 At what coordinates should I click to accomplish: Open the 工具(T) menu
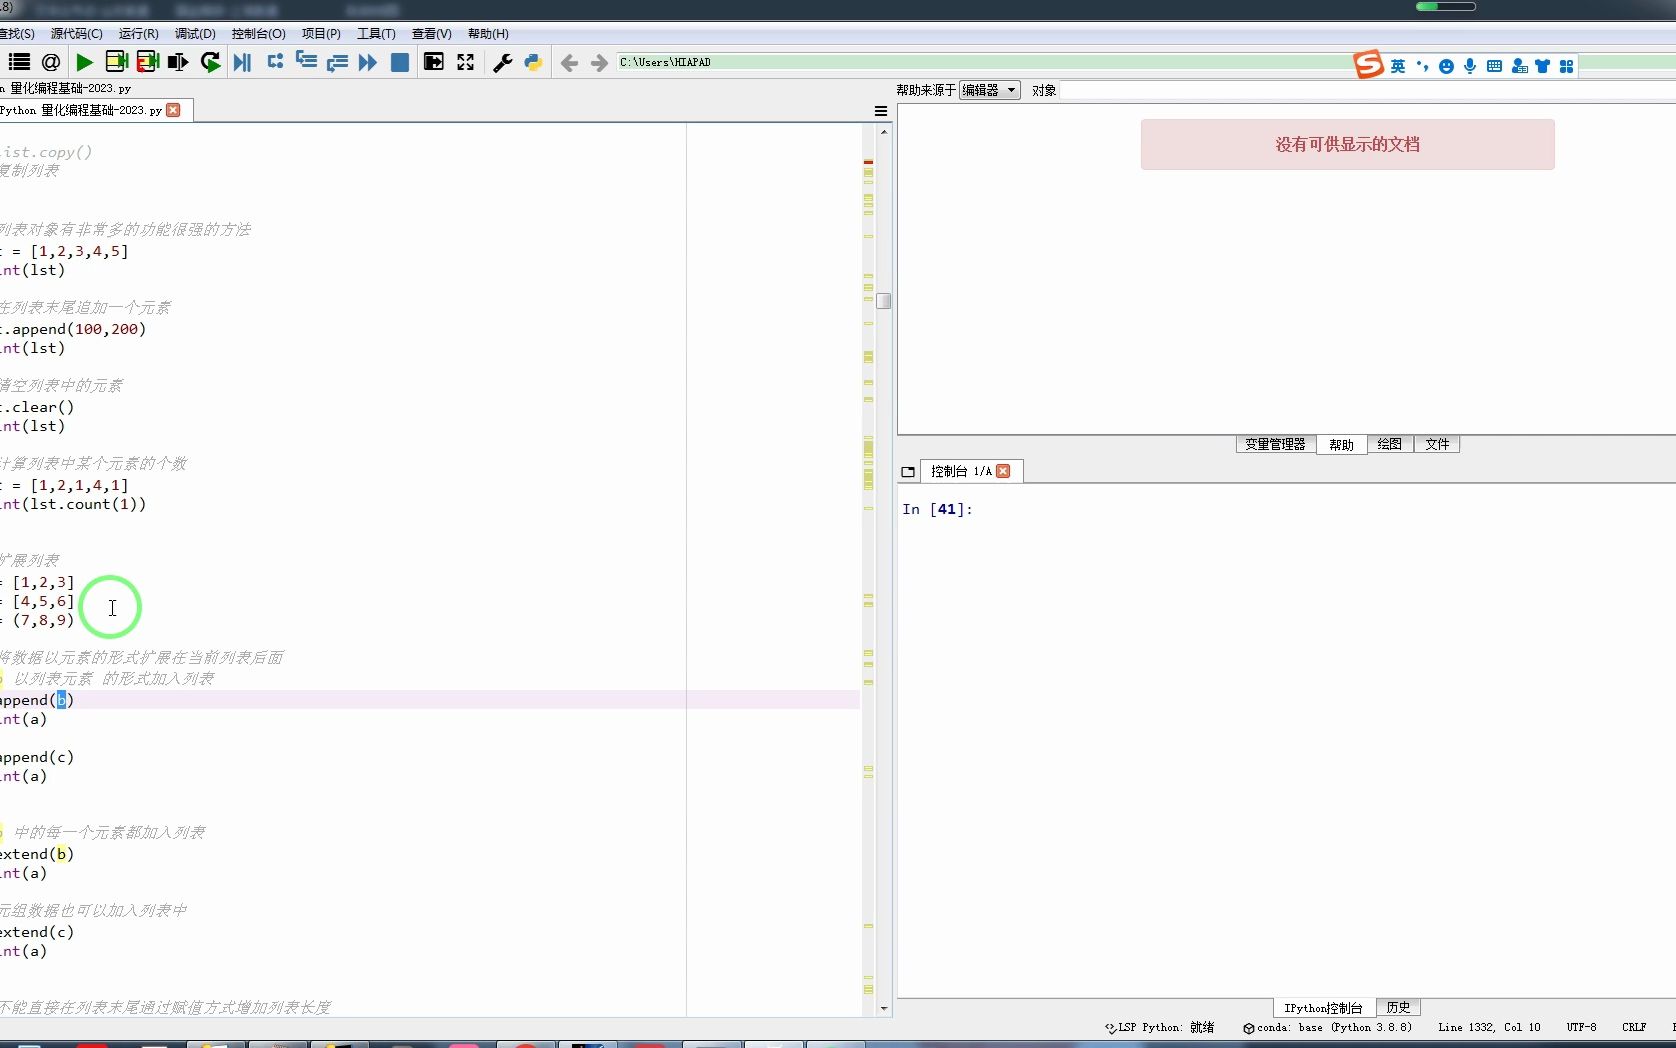376,34
